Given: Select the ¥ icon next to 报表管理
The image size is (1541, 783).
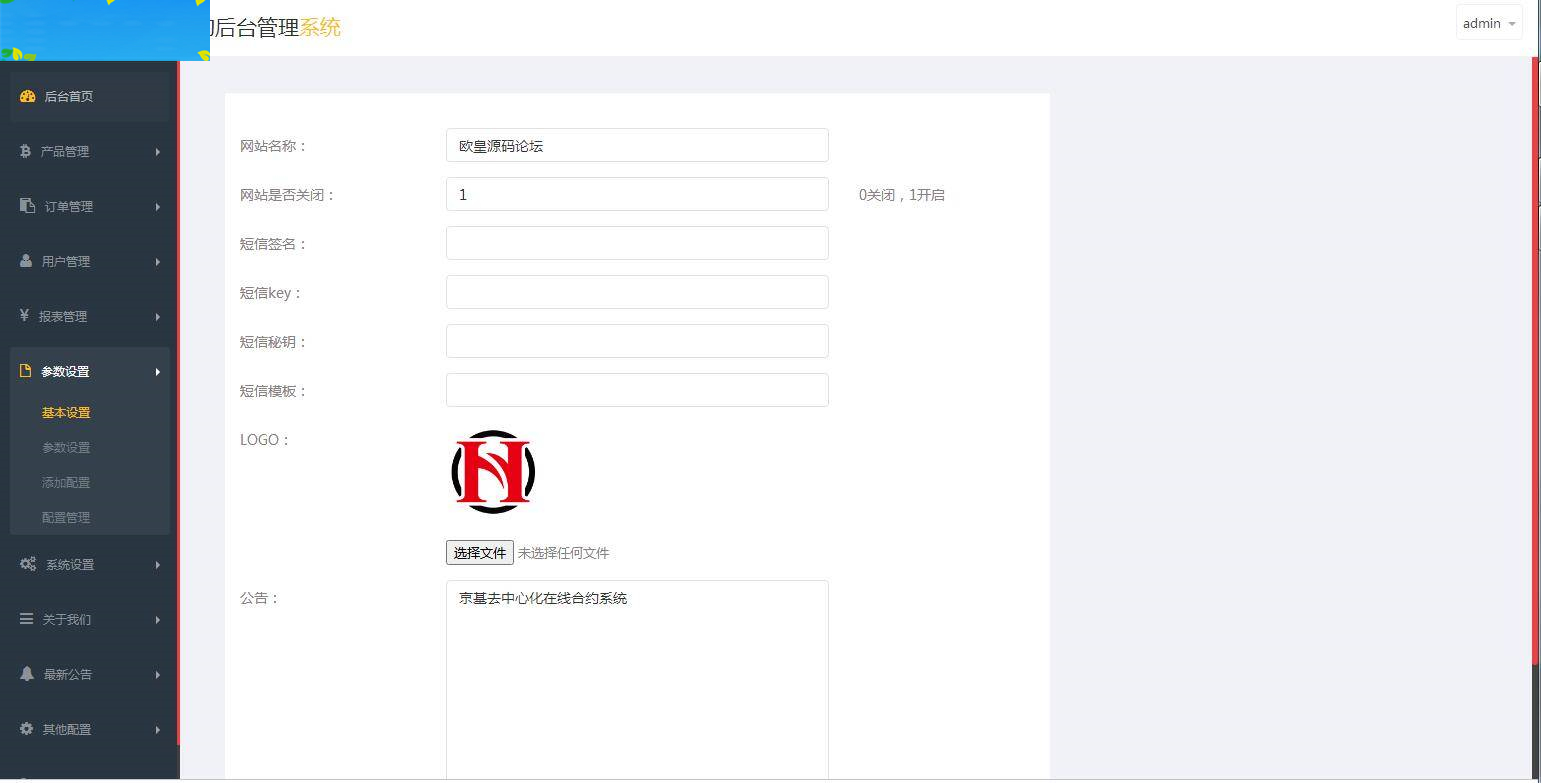Looking at the screenshot, I should tap(26, 316).
